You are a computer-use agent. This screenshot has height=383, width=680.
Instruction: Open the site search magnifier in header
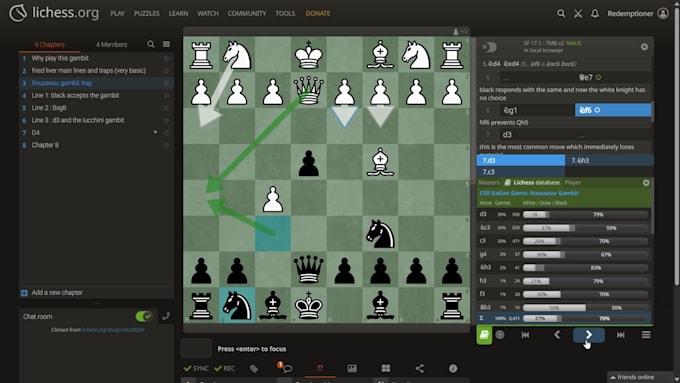(x=561, y=13)
